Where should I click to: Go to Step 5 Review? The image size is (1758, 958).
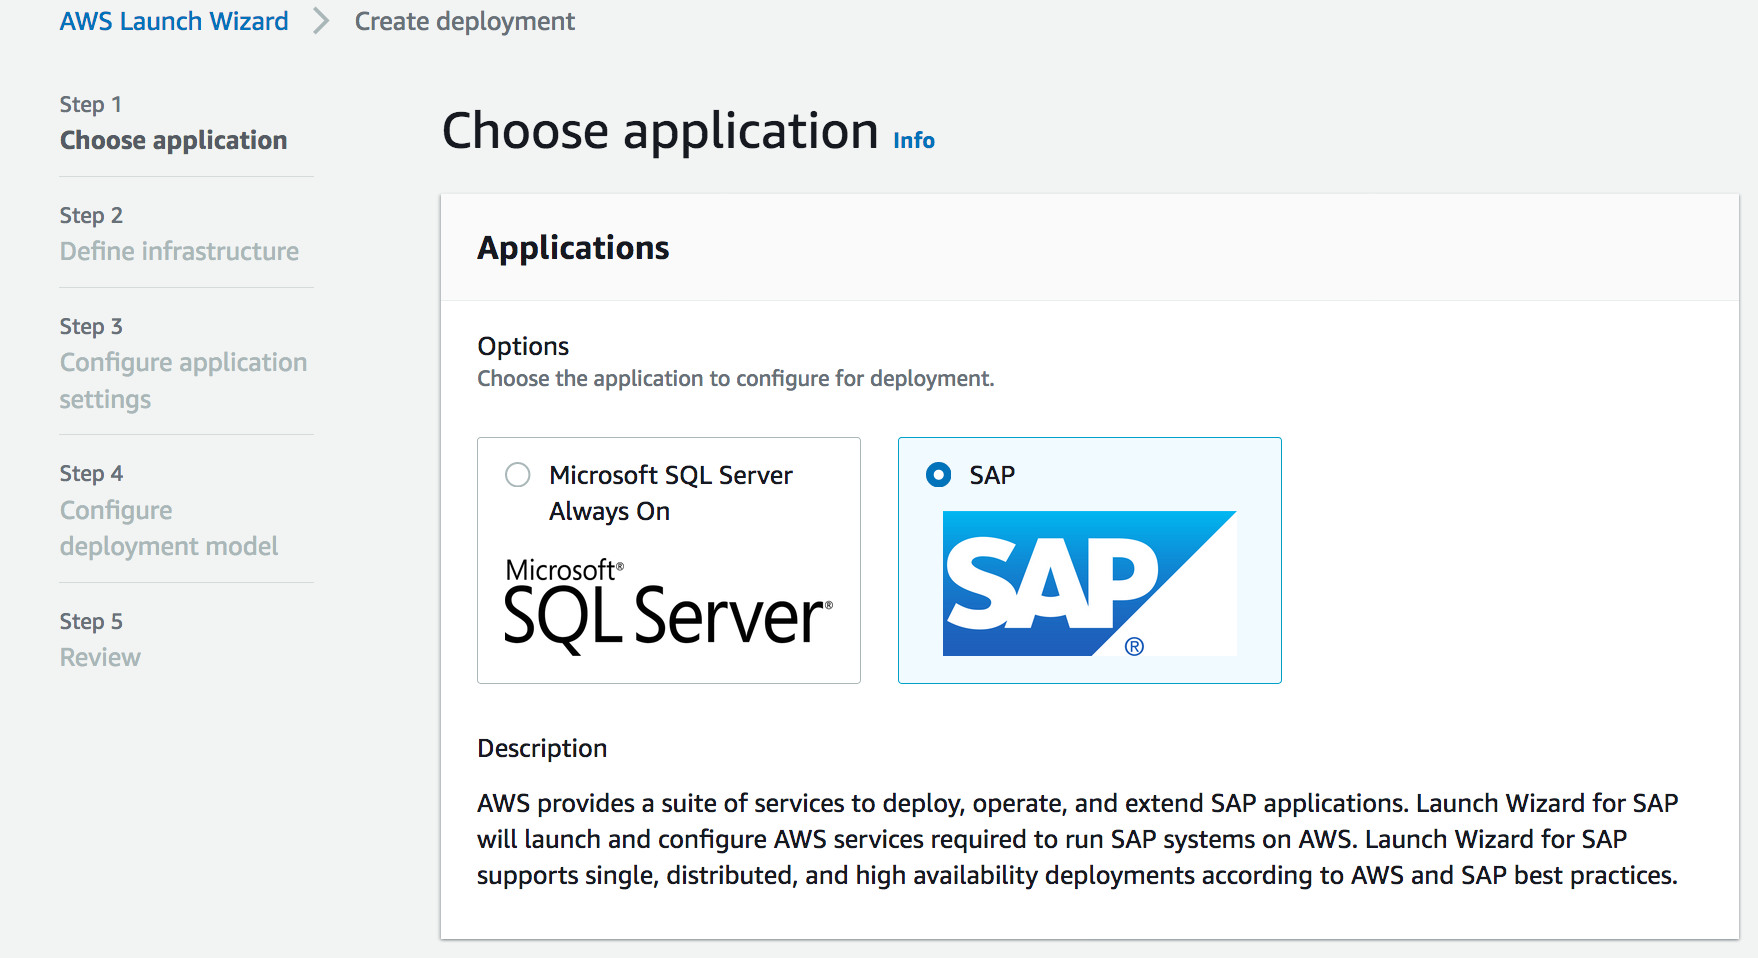click(100, 657)
